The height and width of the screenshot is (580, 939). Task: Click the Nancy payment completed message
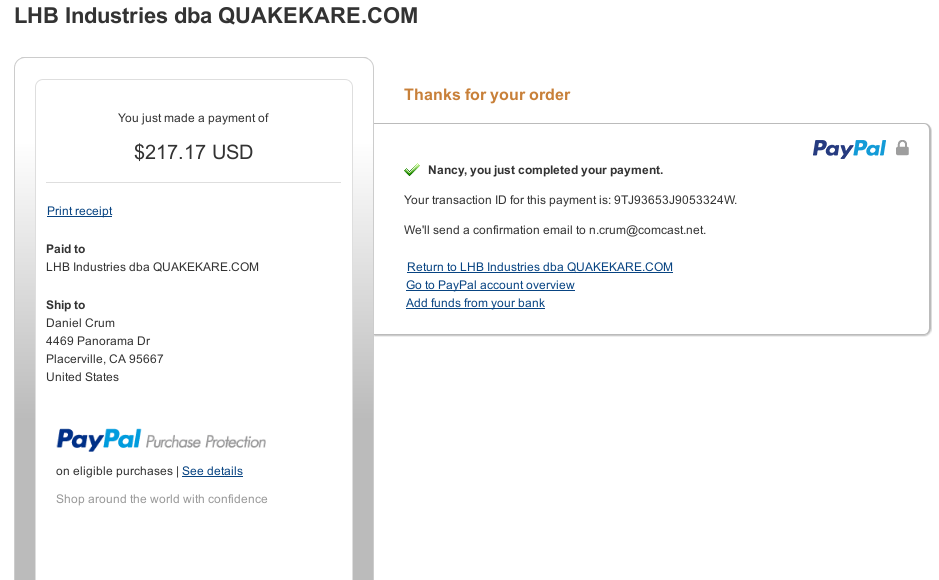coord(545,170)
